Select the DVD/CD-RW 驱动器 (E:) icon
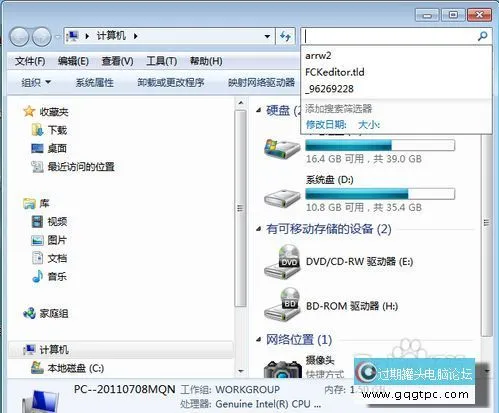499x413 pixels. [282, 262]
